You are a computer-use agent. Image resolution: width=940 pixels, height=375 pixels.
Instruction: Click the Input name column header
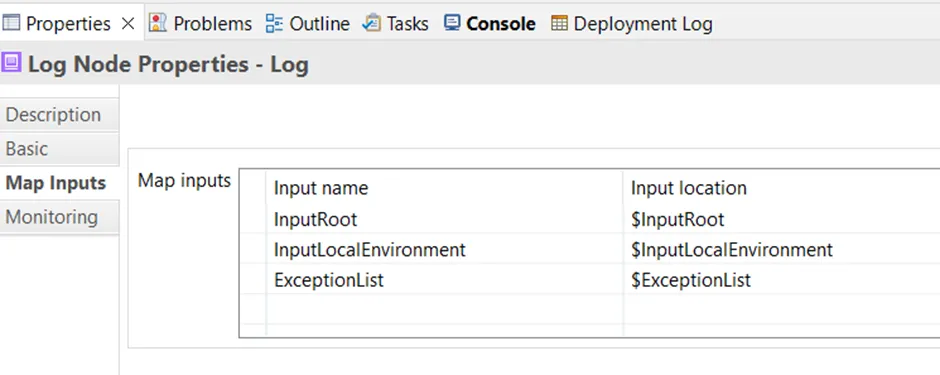pyautogui.click(x=444, y=188)
